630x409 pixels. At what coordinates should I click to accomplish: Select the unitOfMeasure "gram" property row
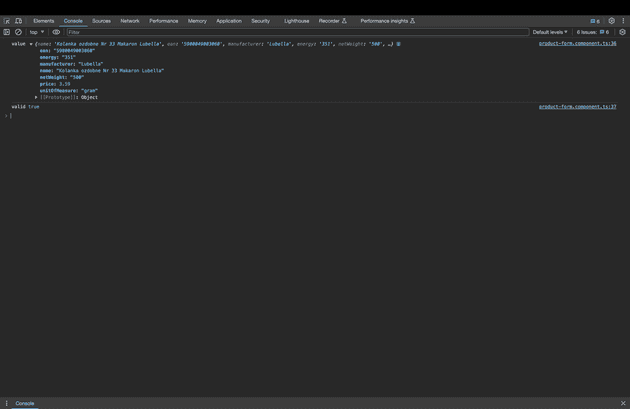click(68, 90)
